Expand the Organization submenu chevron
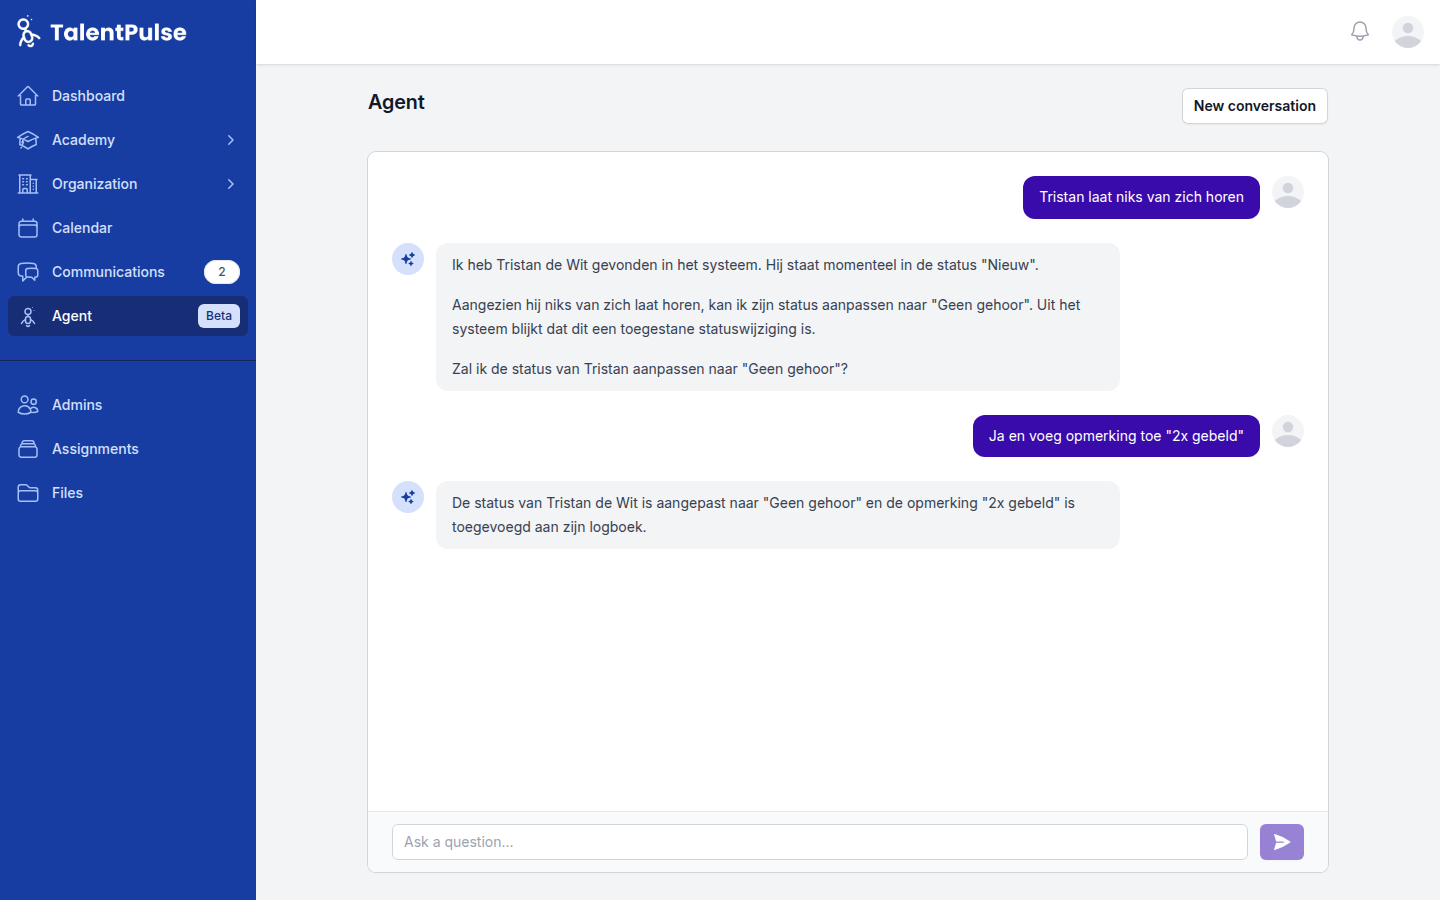1440x900 pixels. click(x=230, y=184)
